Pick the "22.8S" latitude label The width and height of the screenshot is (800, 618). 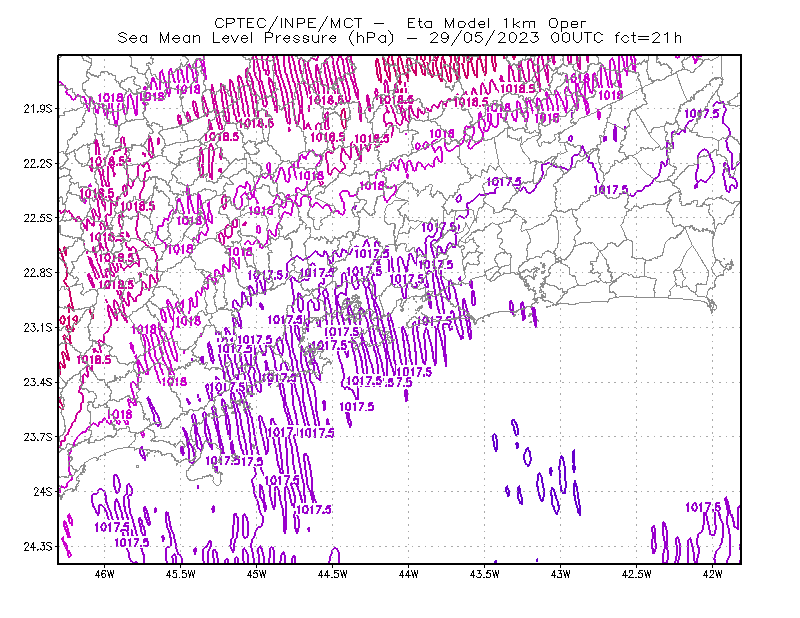(38, 273)
